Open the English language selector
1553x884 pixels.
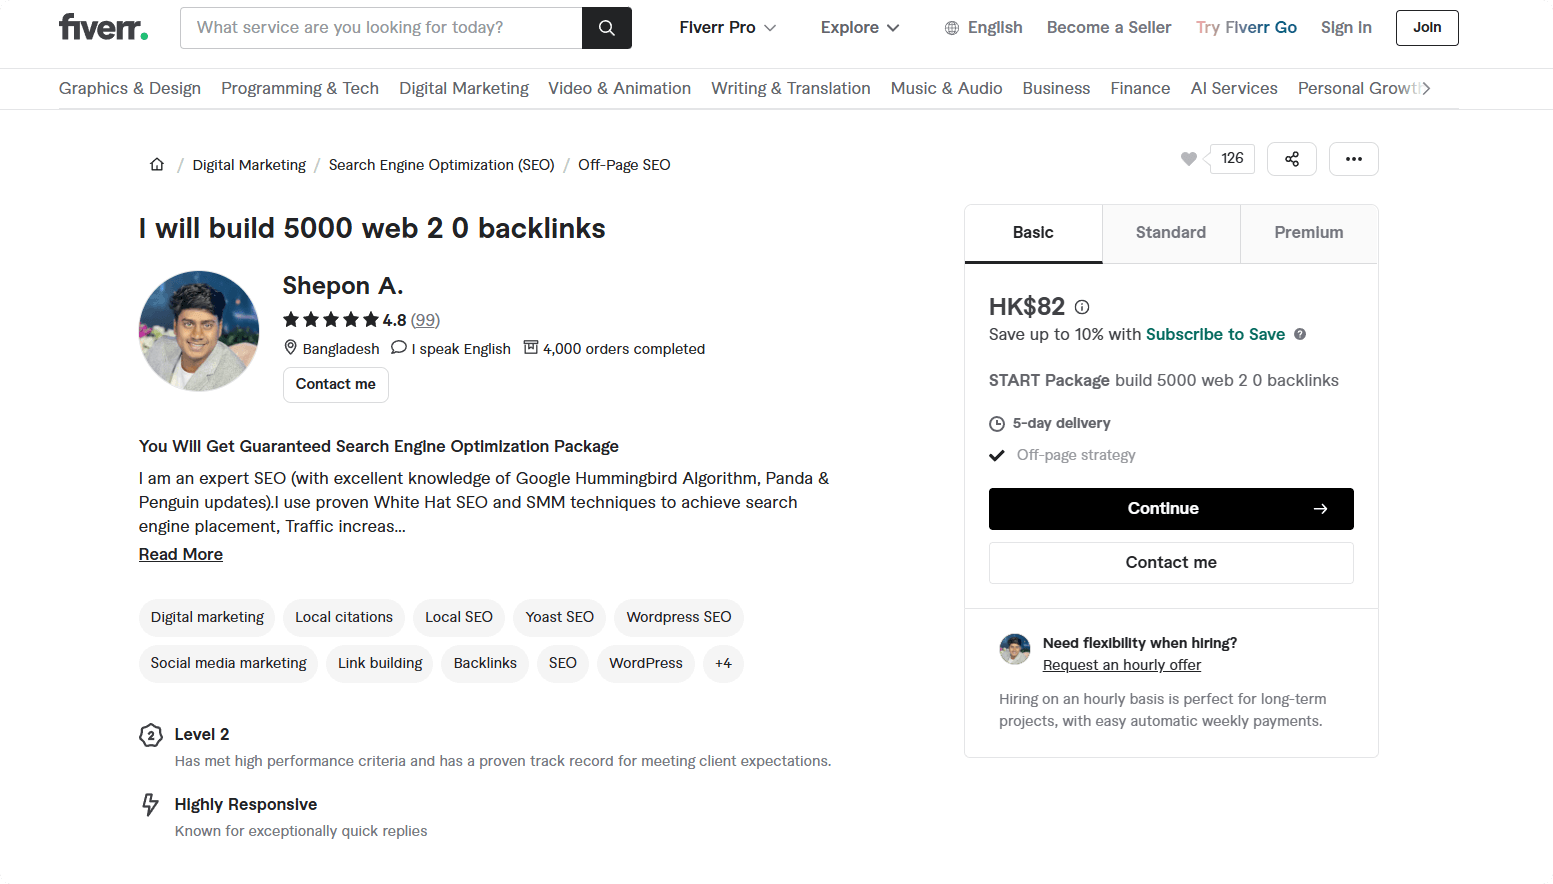click(983, 28)
